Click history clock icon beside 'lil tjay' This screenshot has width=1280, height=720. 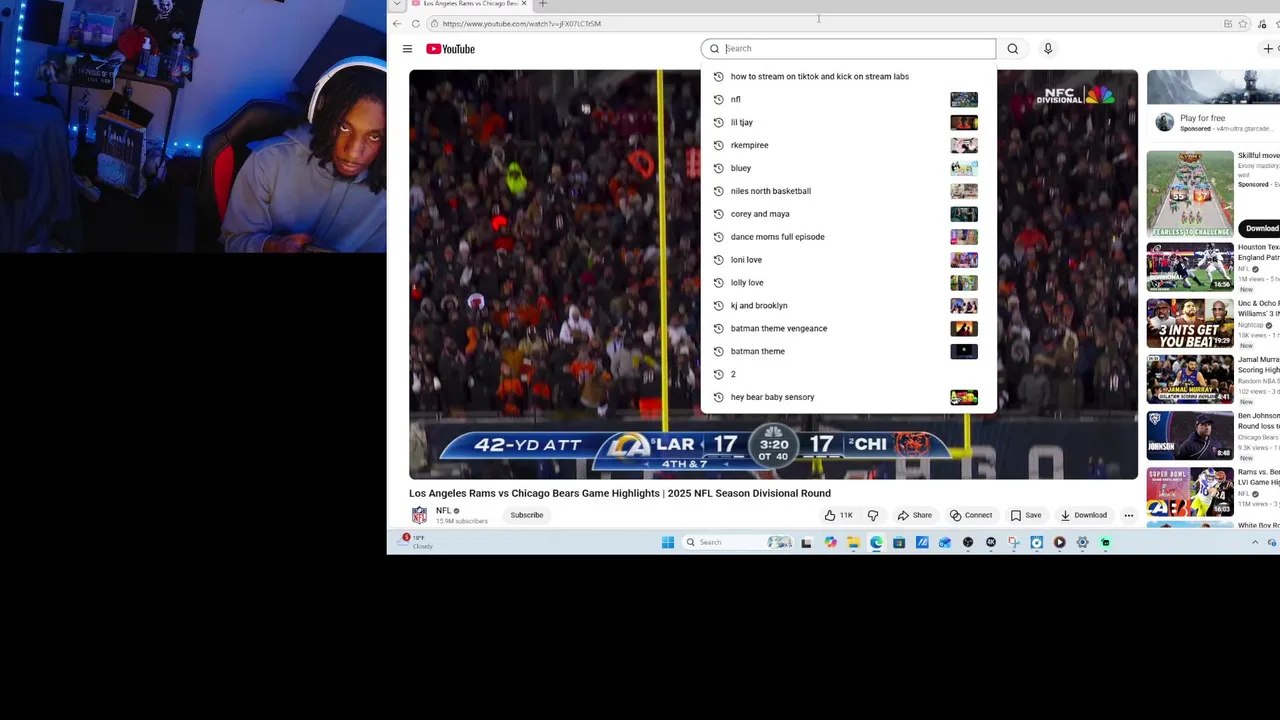(x=718, y=122)
